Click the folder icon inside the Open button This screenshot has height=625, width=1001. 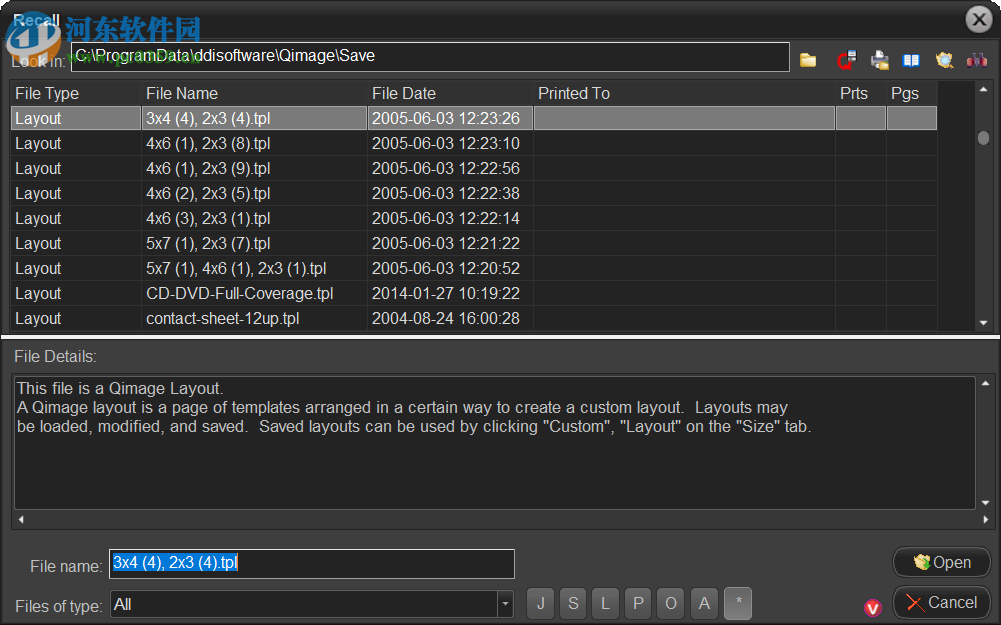[923, 562]
